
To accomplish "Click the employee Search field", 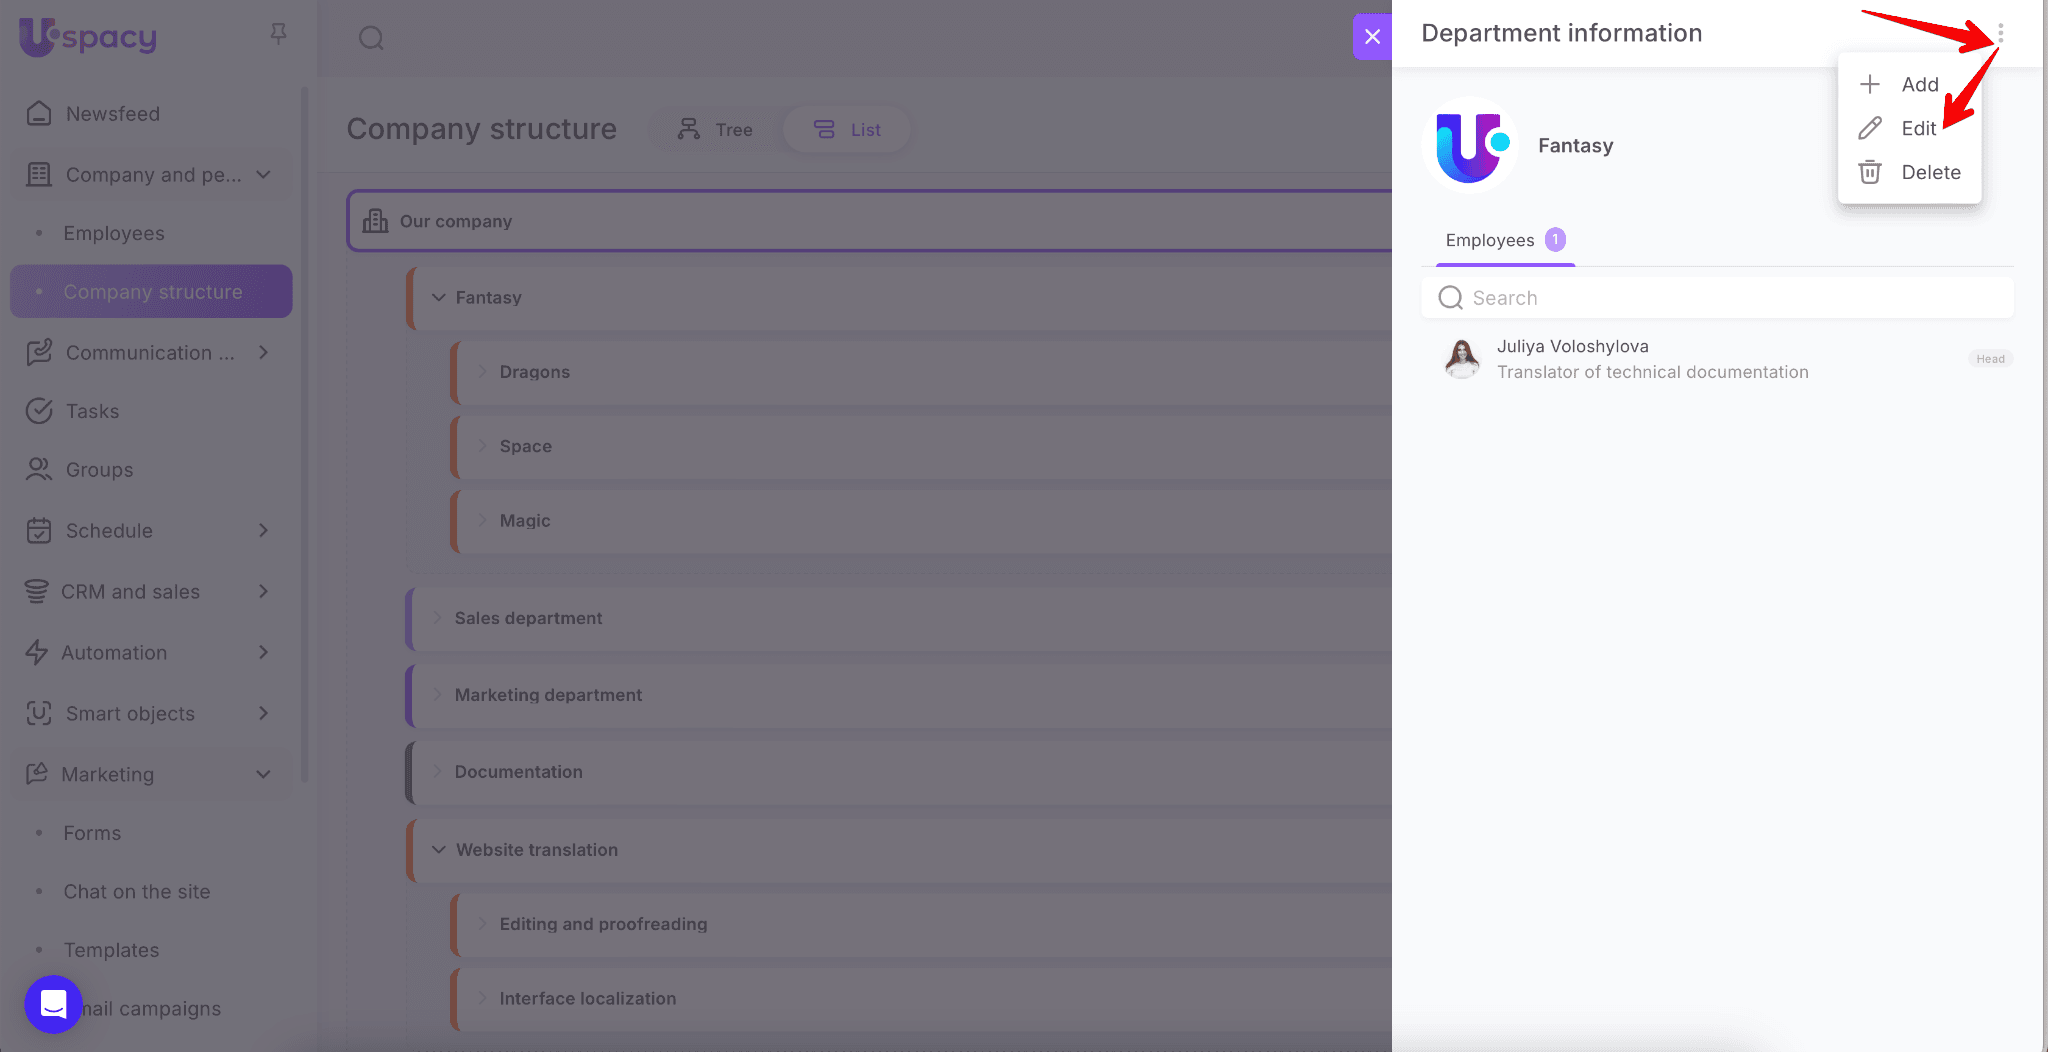I will click(x=1716, y=298).
